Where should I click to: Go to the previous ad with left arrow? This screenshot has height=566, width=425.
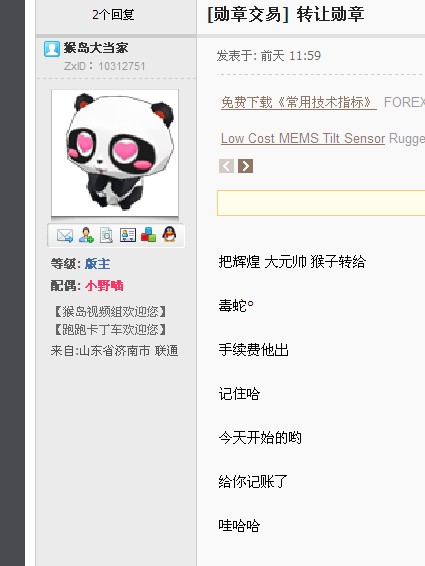pyautogui.click(x=226, y=166)
